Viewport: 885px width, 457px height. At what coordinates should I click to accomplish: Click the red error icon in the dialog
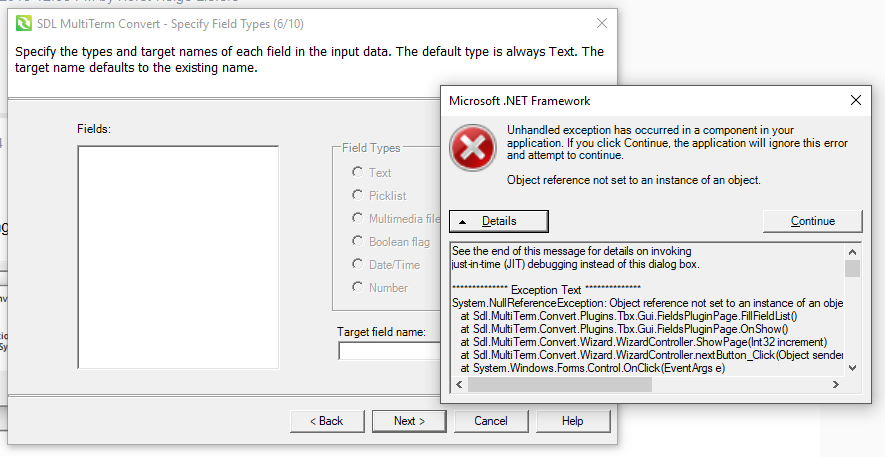[471, 146]
